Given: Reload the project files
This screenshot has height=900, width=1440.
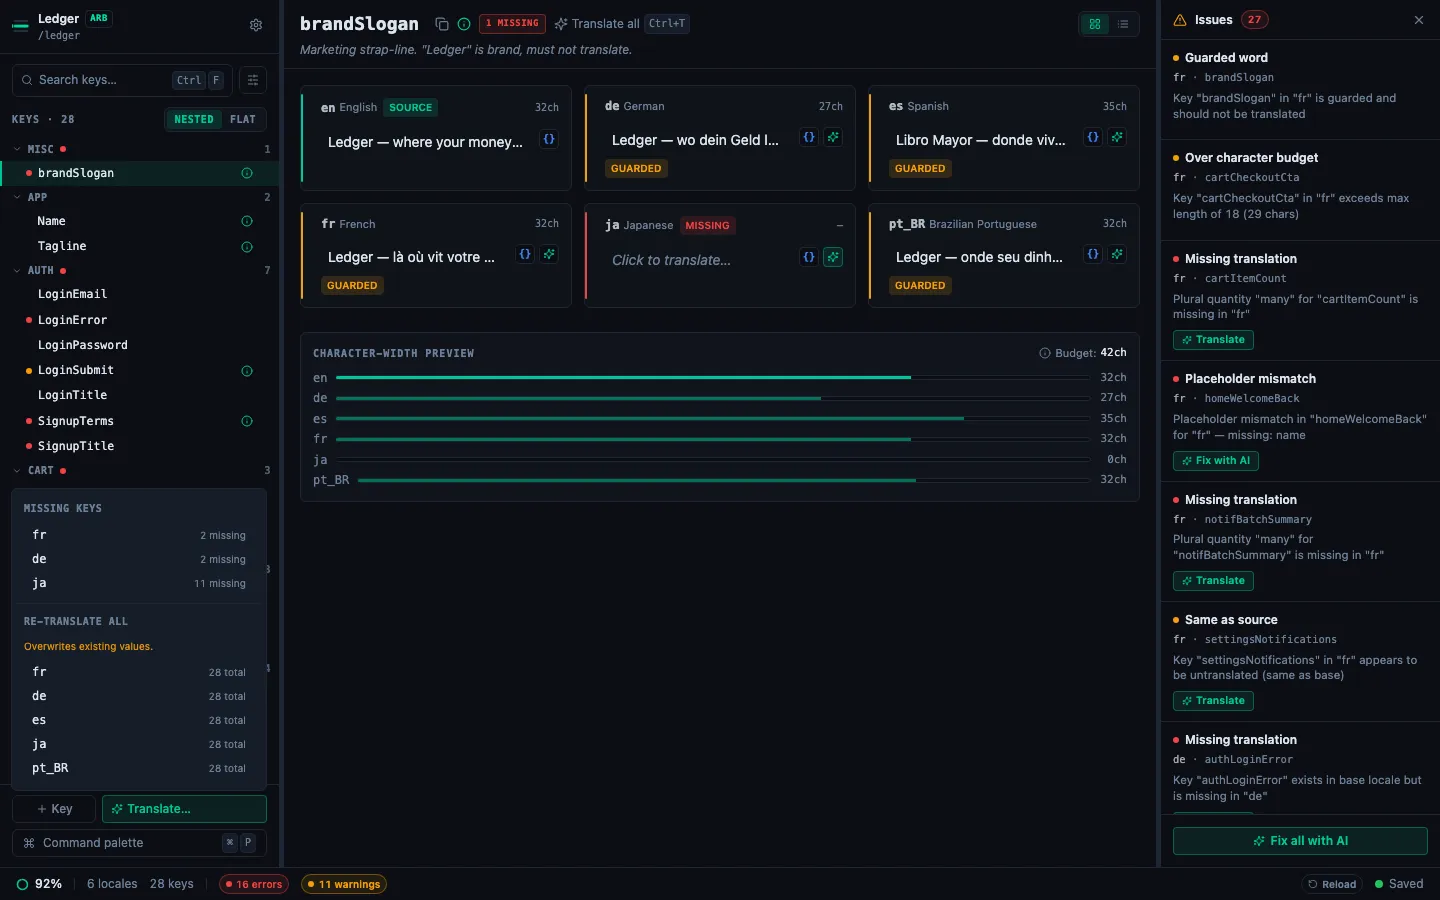Looking at the screenshot, I should [1332, 884].
